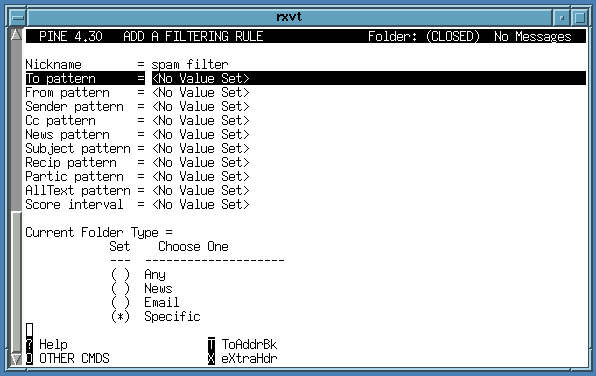Select the From pattern value field
Viewport: 596px width, 376px height.
[200, 92]
